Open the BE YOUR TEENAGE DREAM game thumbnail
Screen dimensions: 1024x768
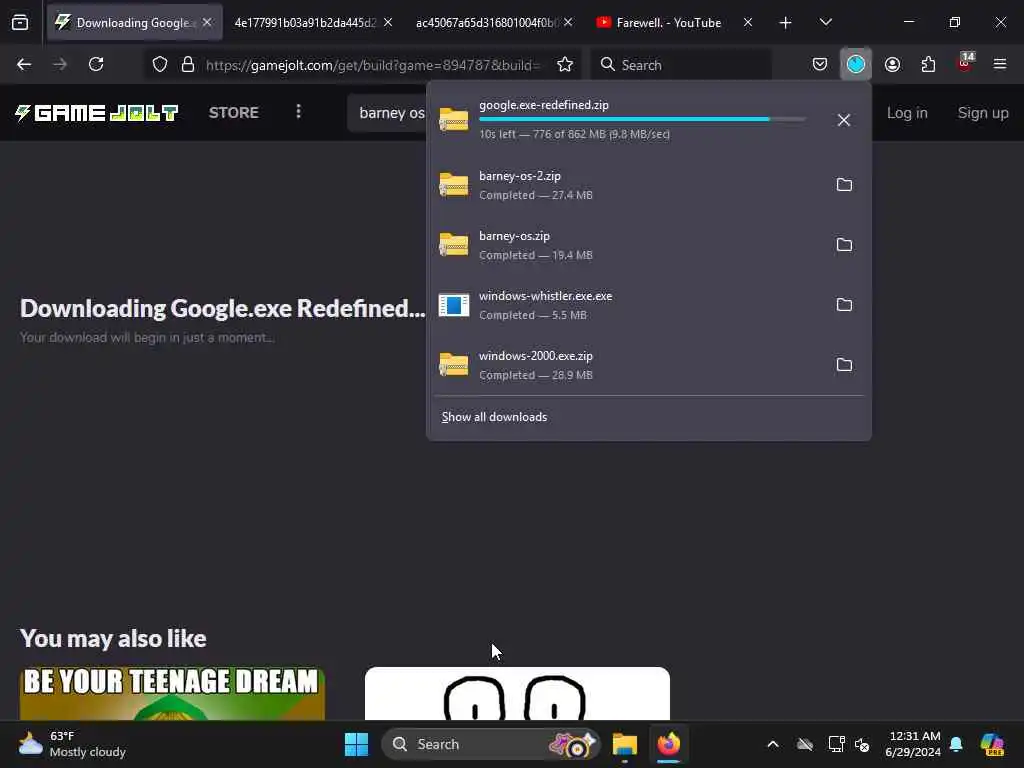pyautogui.click(x=172, y=694)
